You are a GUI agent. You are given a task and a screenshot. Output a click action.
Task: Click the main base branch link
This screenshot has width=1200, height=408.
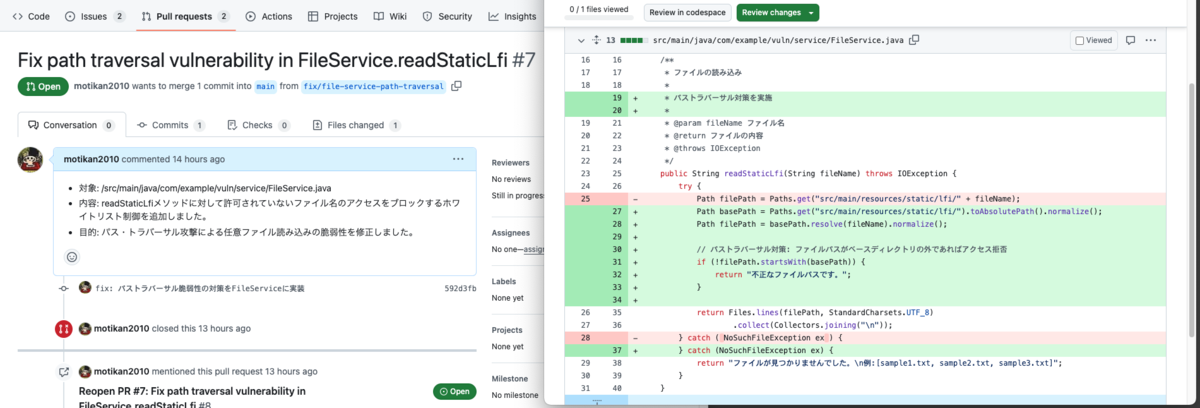tap(265, 86)
